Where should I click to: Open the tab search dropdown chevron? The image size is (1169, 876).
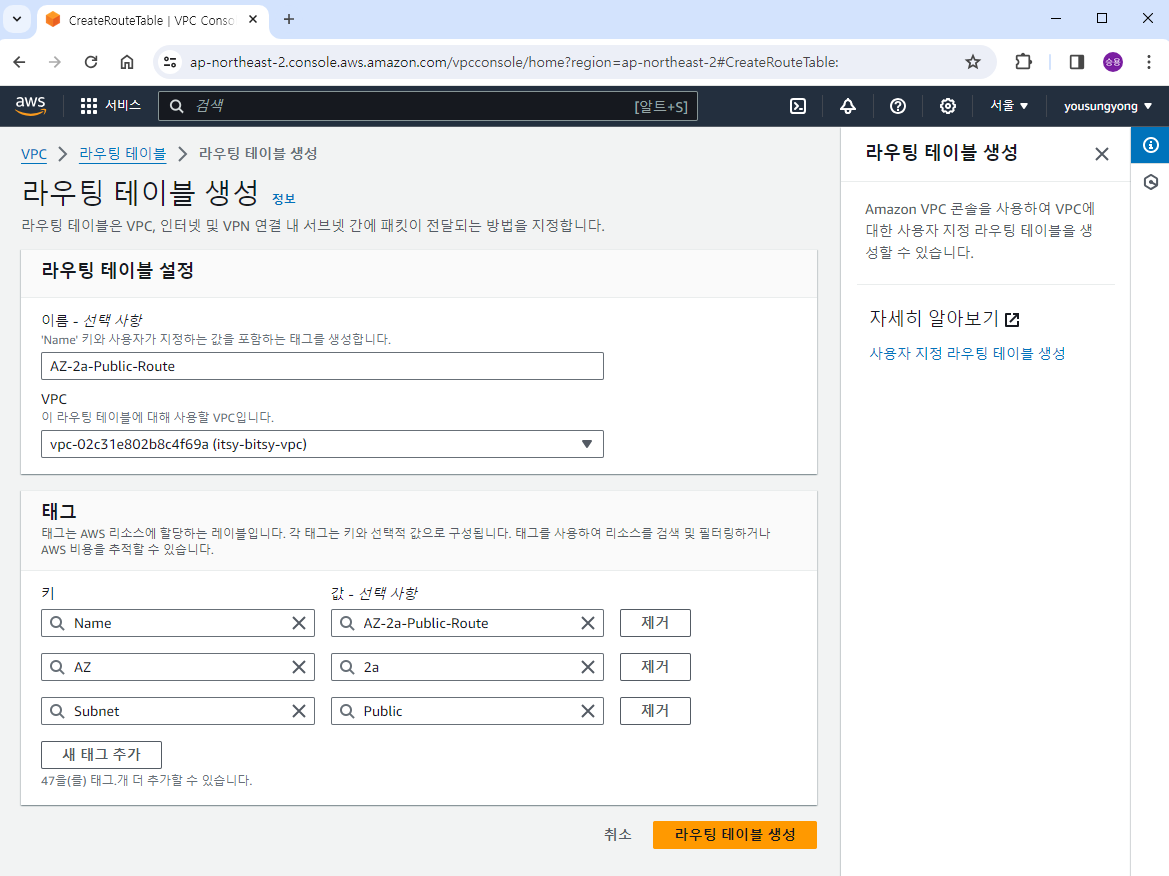[x=16, y=19]
